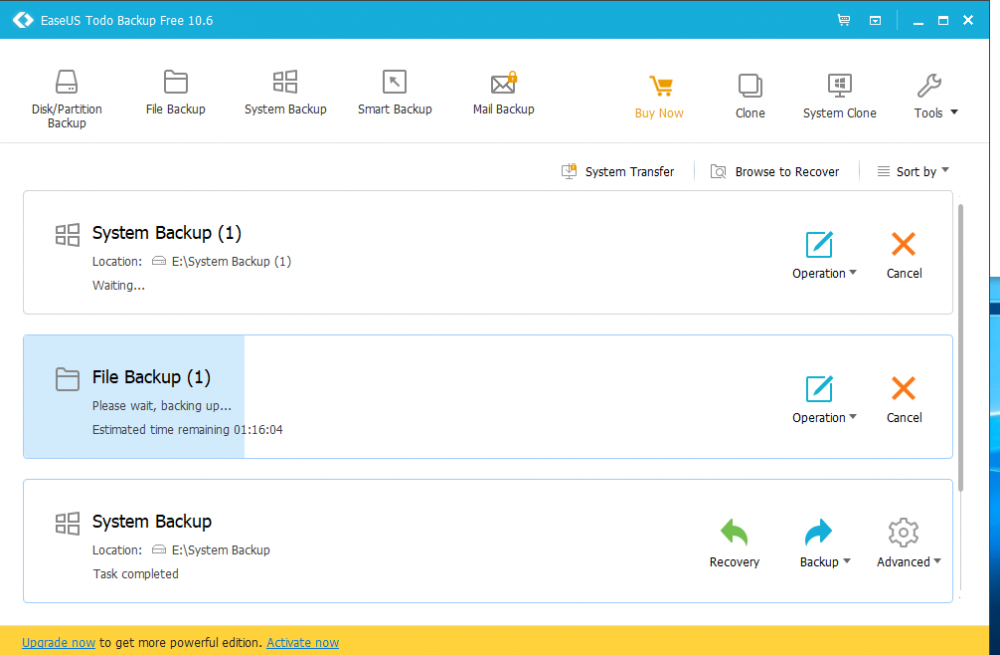Click location path E:\System Backup
The image size is (1000, 655).
pyautogui.click(x=221, y=550)
